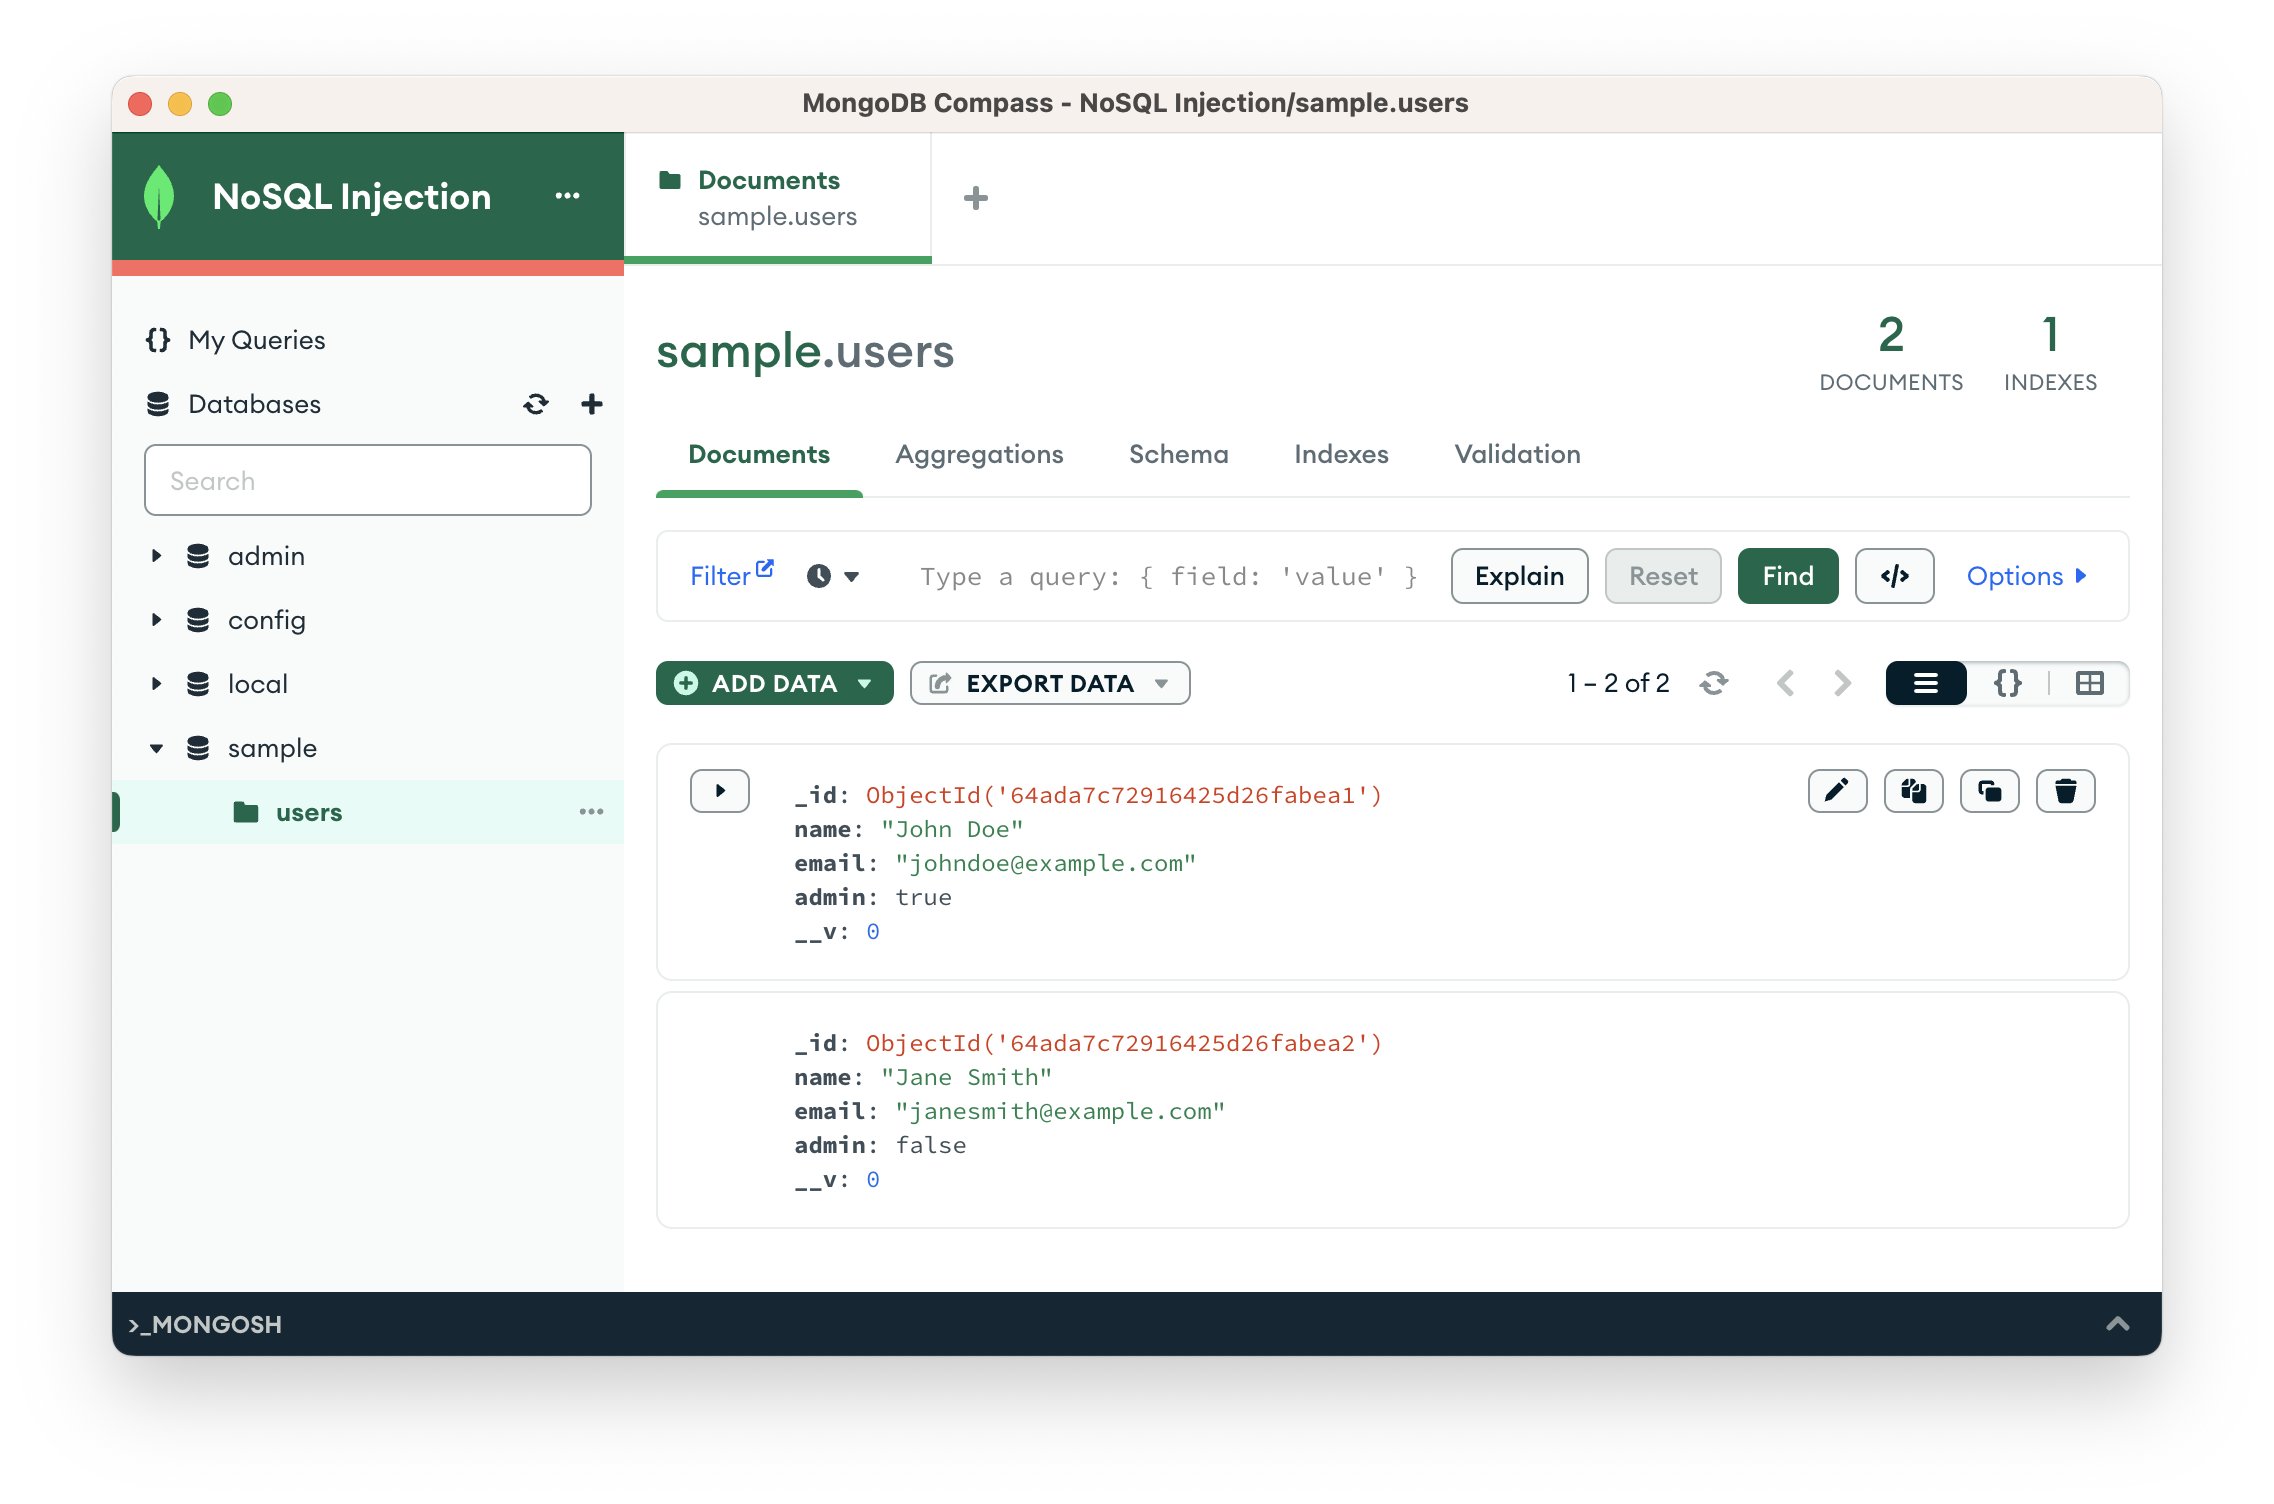Switch to JSON view
2274x1504 pixels.
pos(2007,683)
